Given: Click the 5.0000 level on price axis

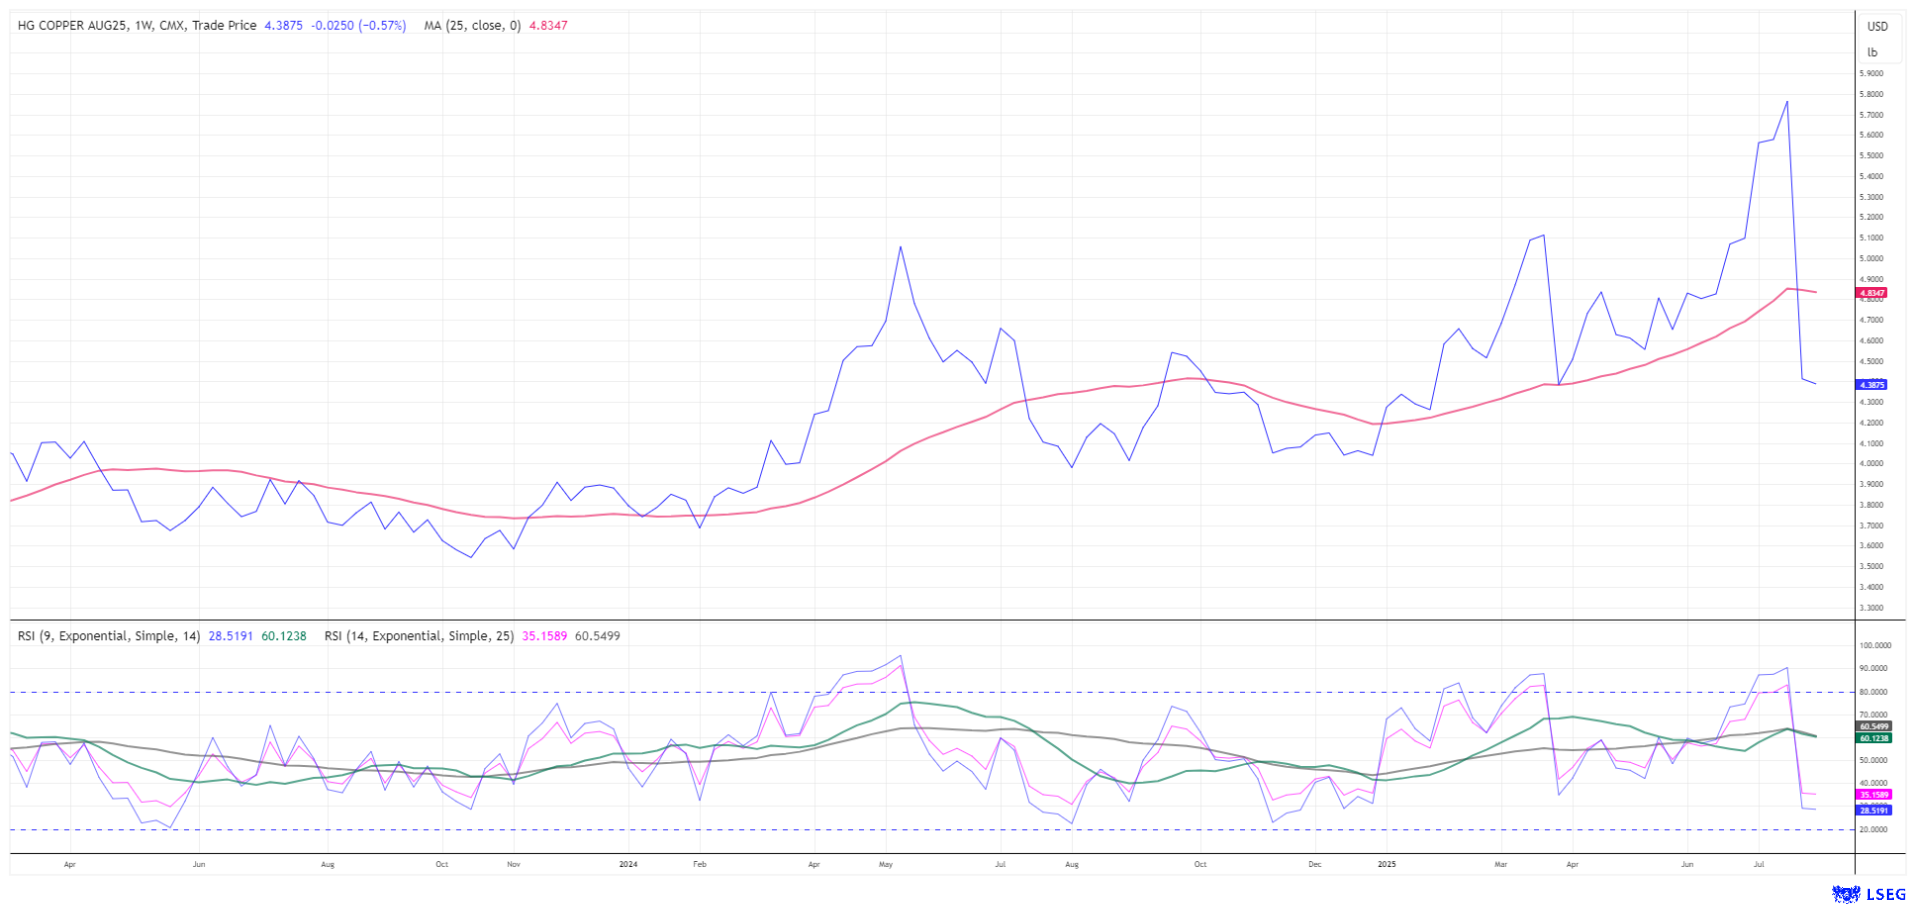Looking at the screenshot, I should (x=1870, y=259).
